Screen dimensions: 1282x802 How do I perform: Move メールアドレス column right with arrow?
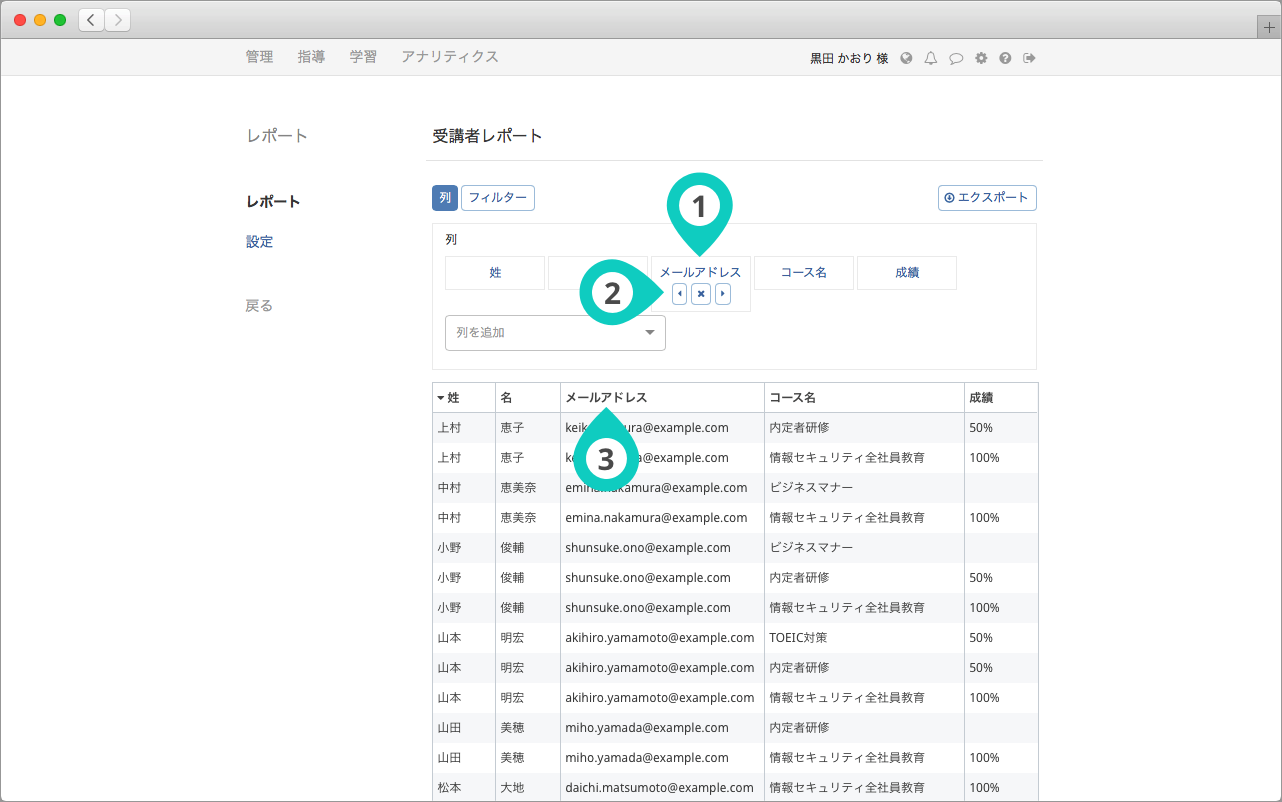point(722,294)
